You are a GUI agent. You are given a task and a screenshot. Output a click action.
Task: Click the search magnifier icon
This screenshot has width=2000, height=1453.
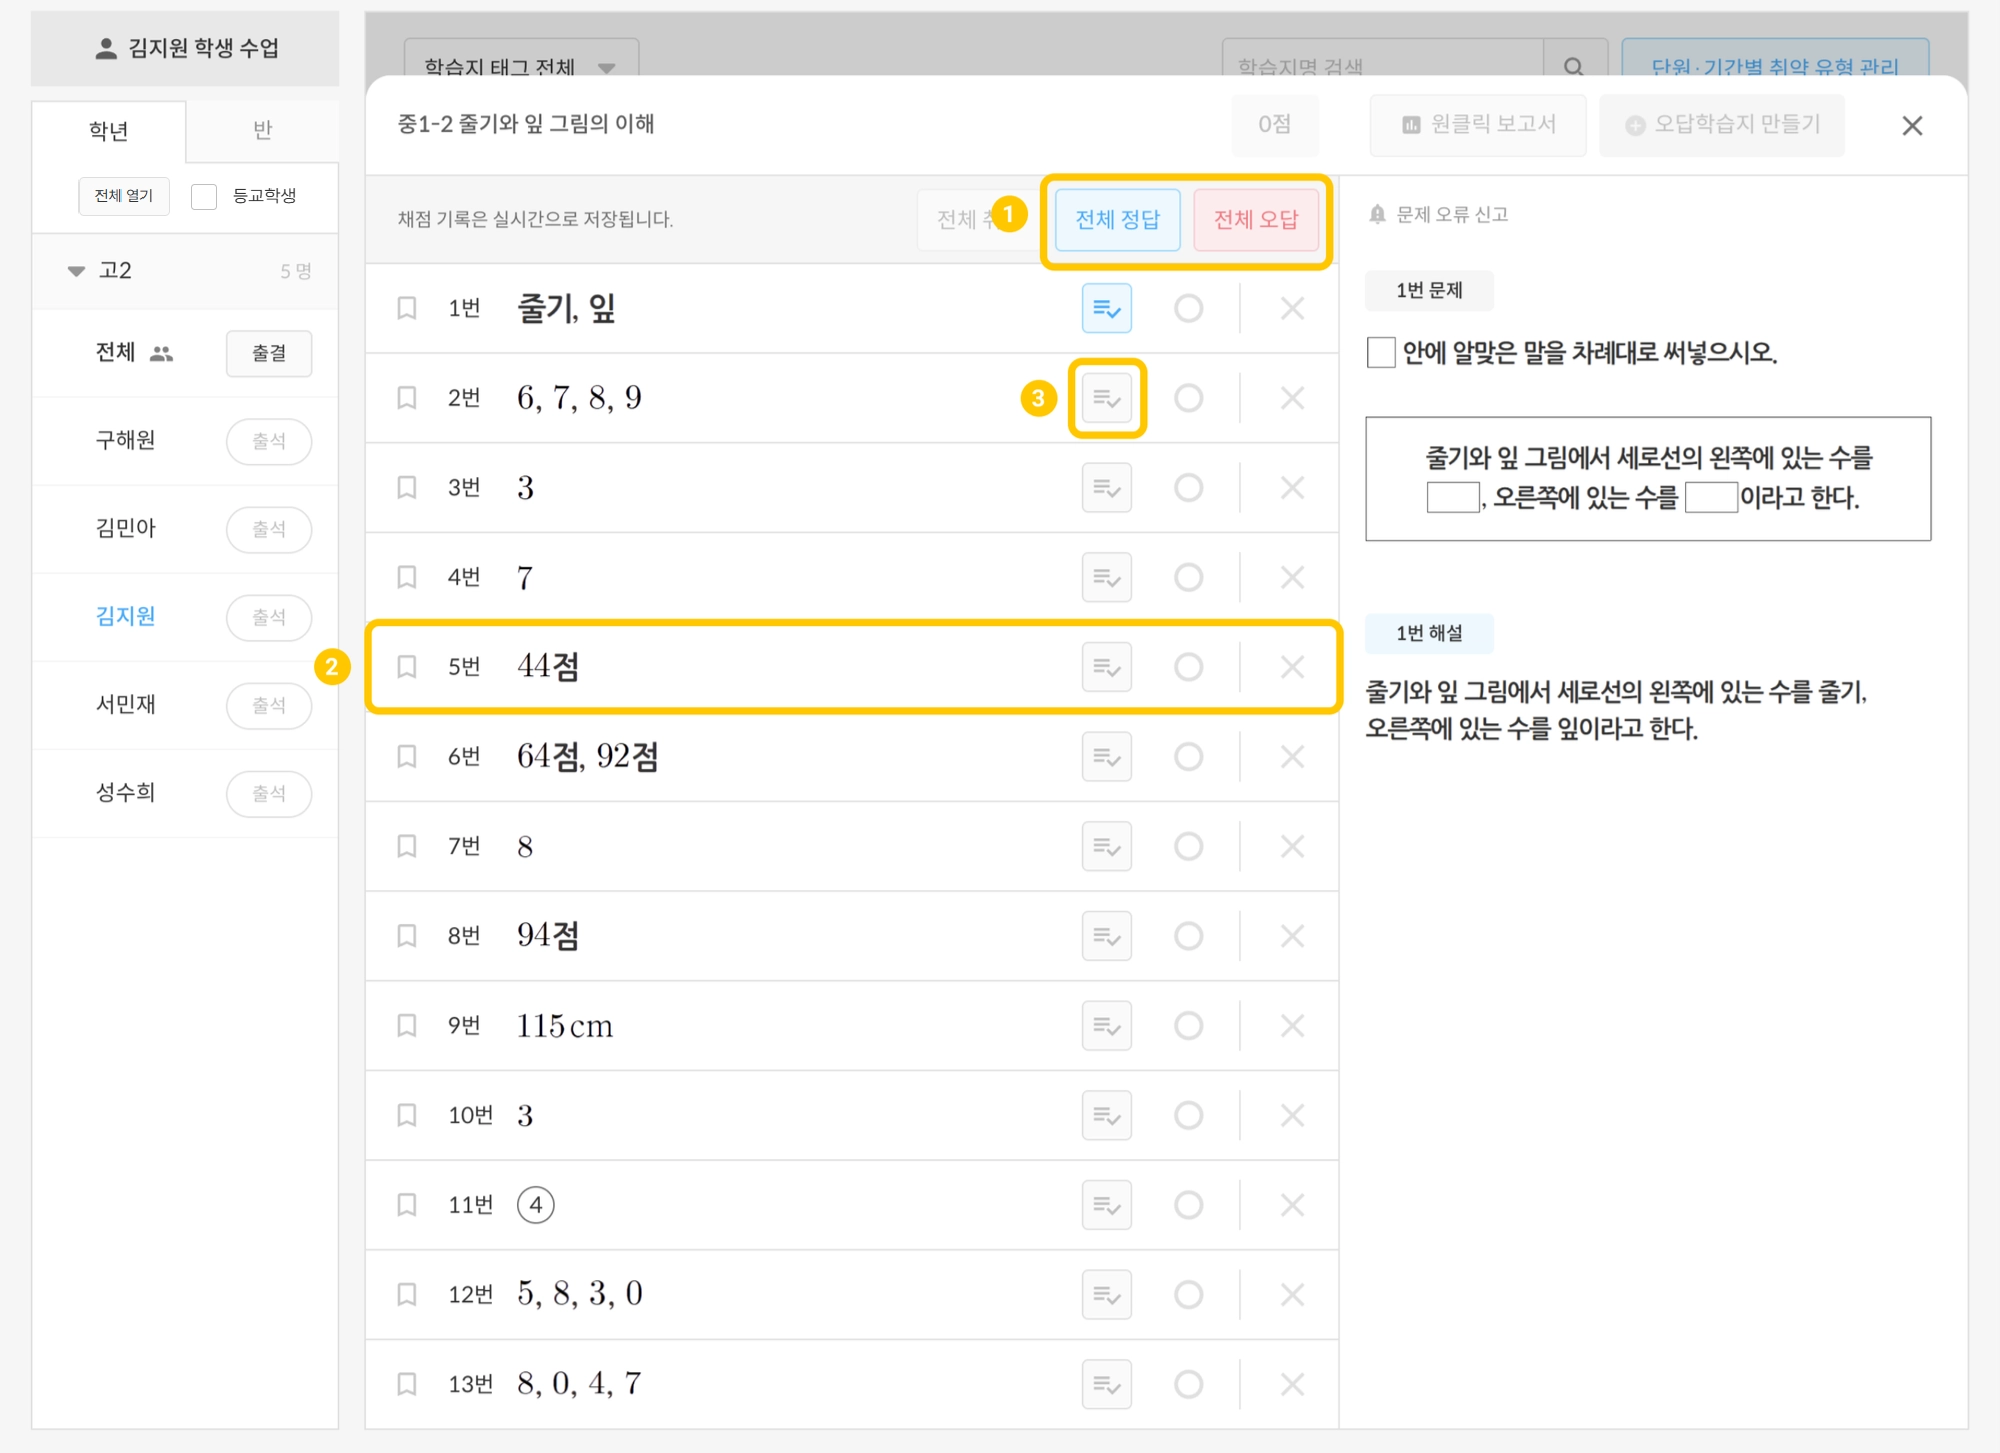(x=1574, y=66)
